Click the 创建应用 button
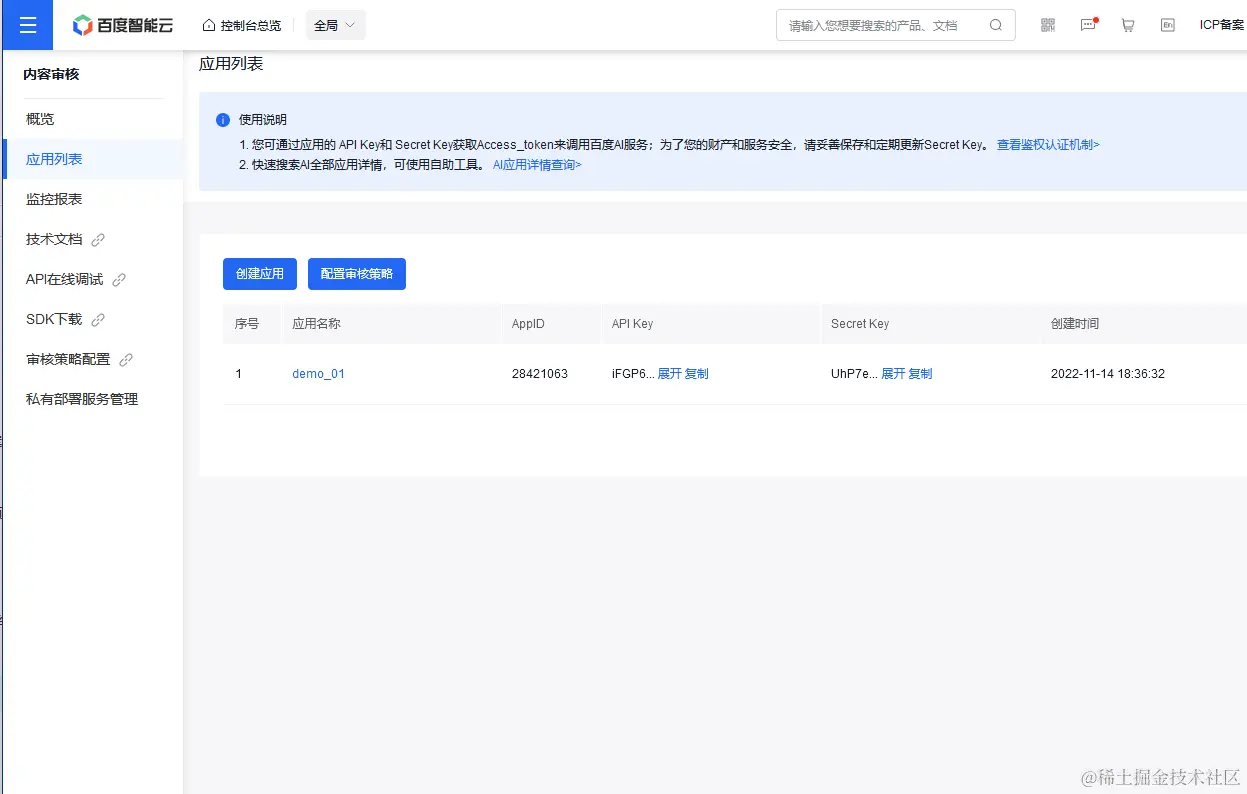 260,274
